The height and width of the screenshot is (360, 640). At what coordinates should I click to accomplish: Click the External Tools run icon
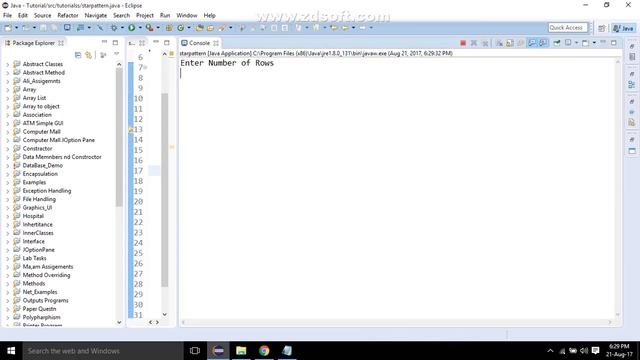pyautogui.click(x=149, y=28)
